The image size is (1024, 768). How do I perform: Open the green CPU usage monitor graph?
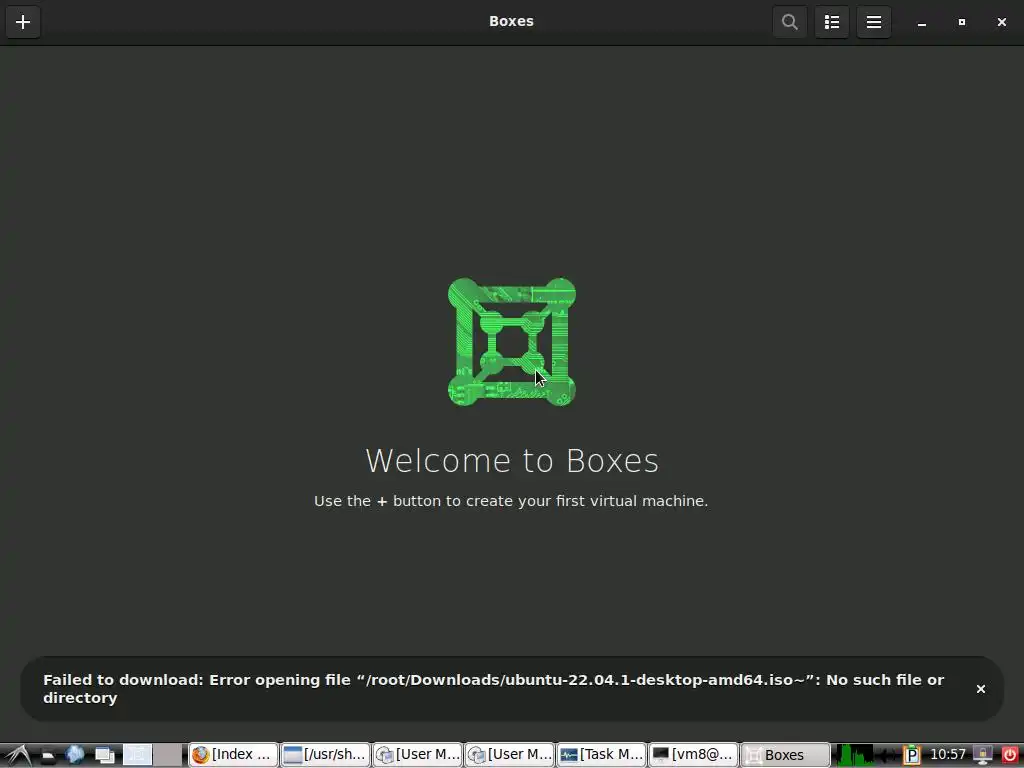coord(856,756)
